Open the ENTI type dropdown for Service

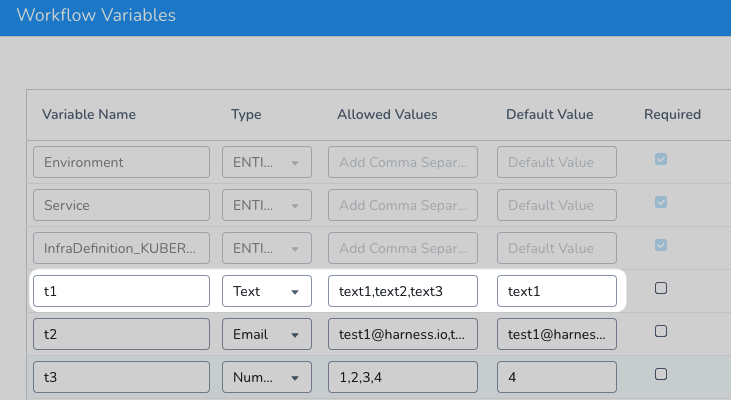point(267,205)
